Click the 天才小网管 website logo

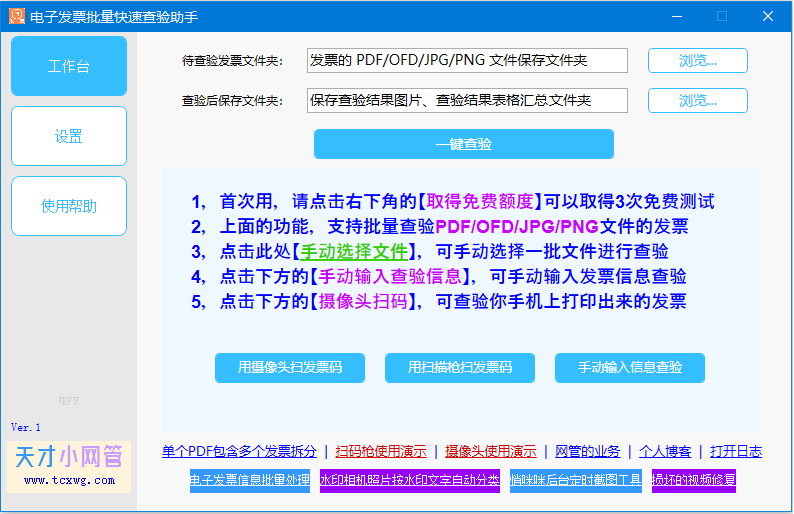[69, 466]
